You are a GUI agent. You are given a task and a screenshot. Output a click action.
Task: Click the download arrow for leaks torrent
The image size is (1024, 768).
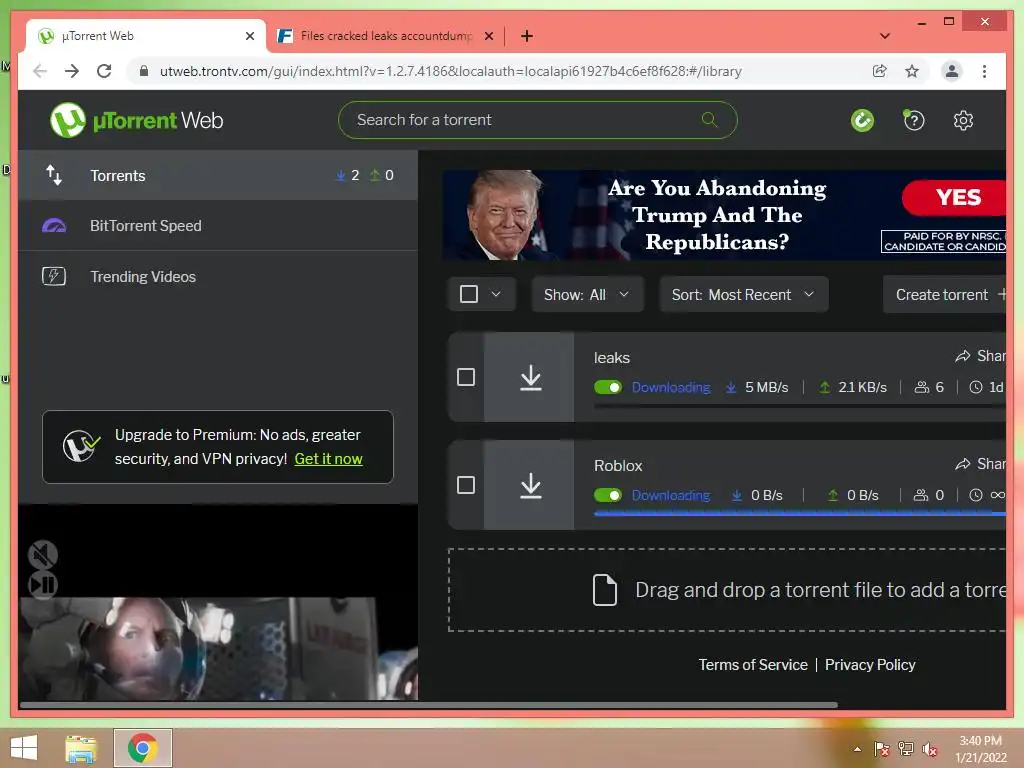point(530,377)
